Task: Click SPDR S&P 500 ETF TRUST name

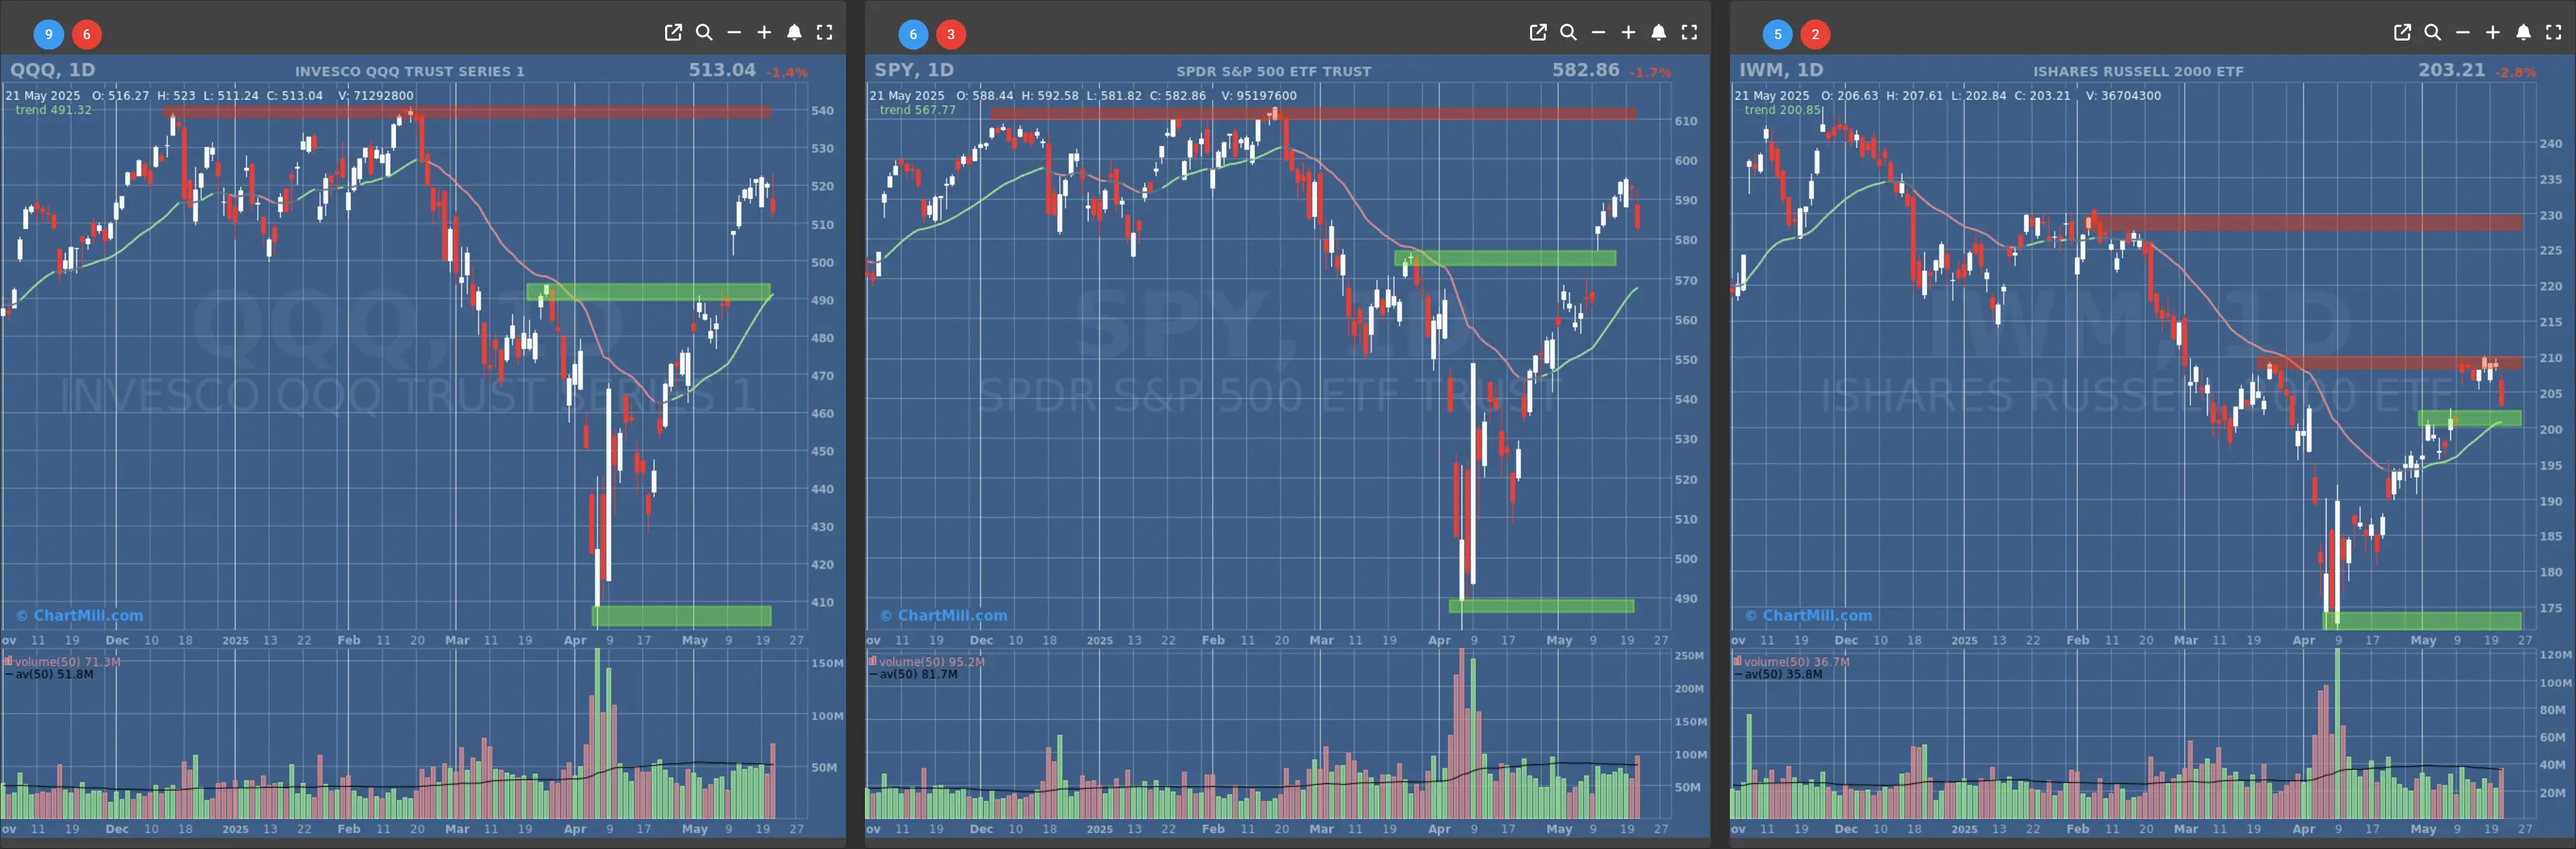Action: (1274, 72)
